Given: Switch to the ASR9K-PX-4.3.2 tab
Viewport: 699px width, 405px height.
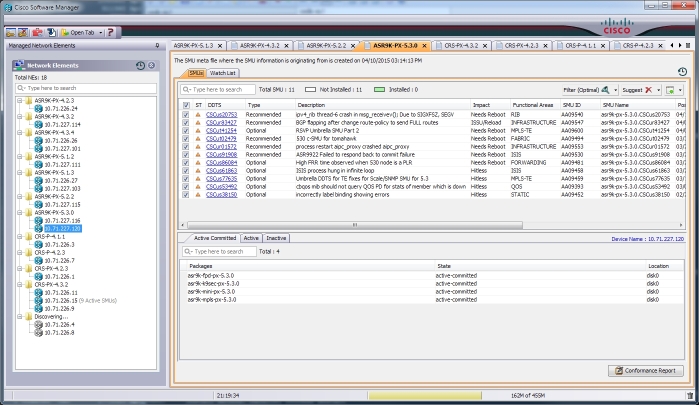Looking at the screenshot, I should point(260,45).
